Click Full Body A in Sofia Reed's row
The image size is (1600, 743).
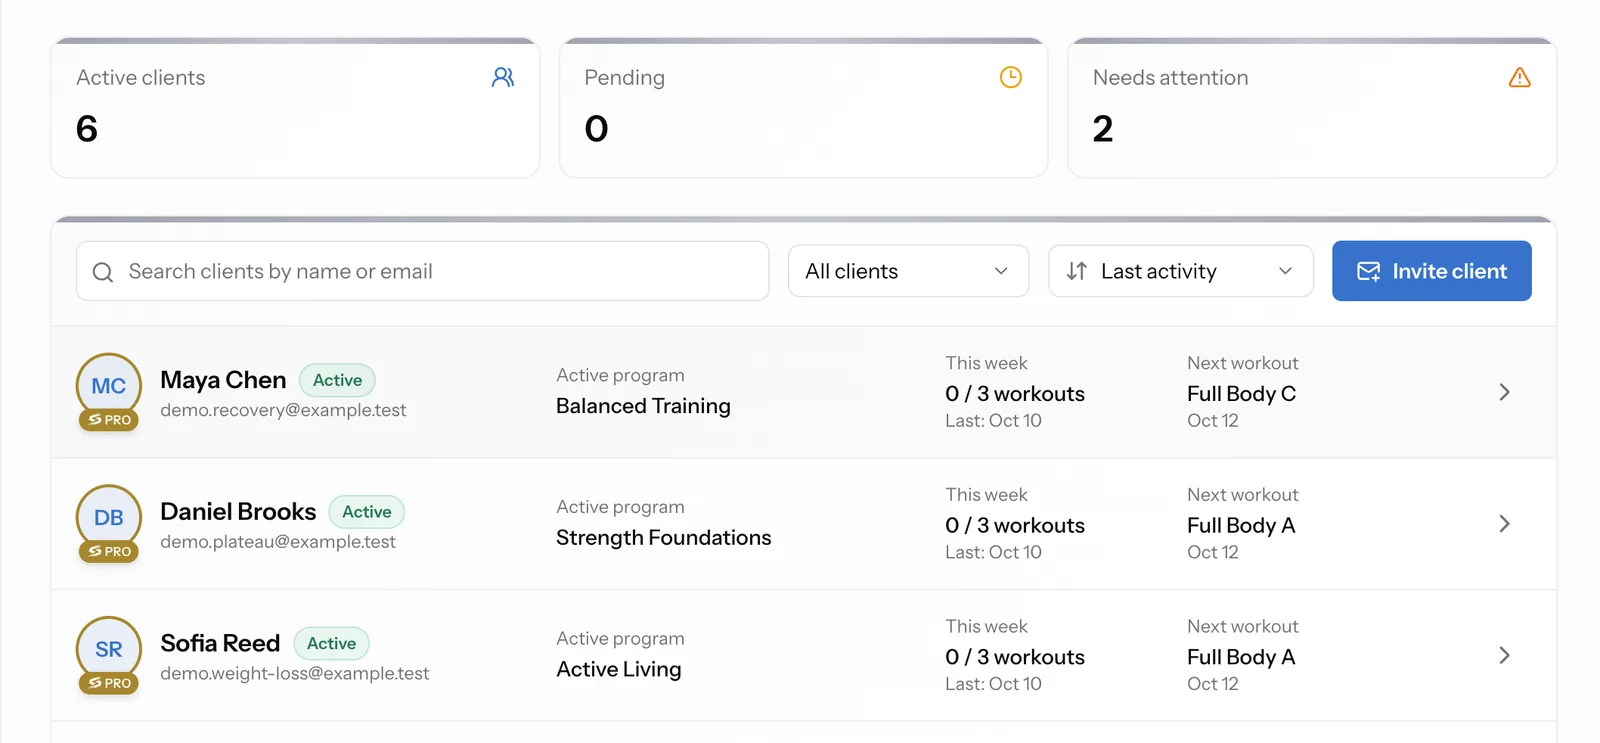1241,657
